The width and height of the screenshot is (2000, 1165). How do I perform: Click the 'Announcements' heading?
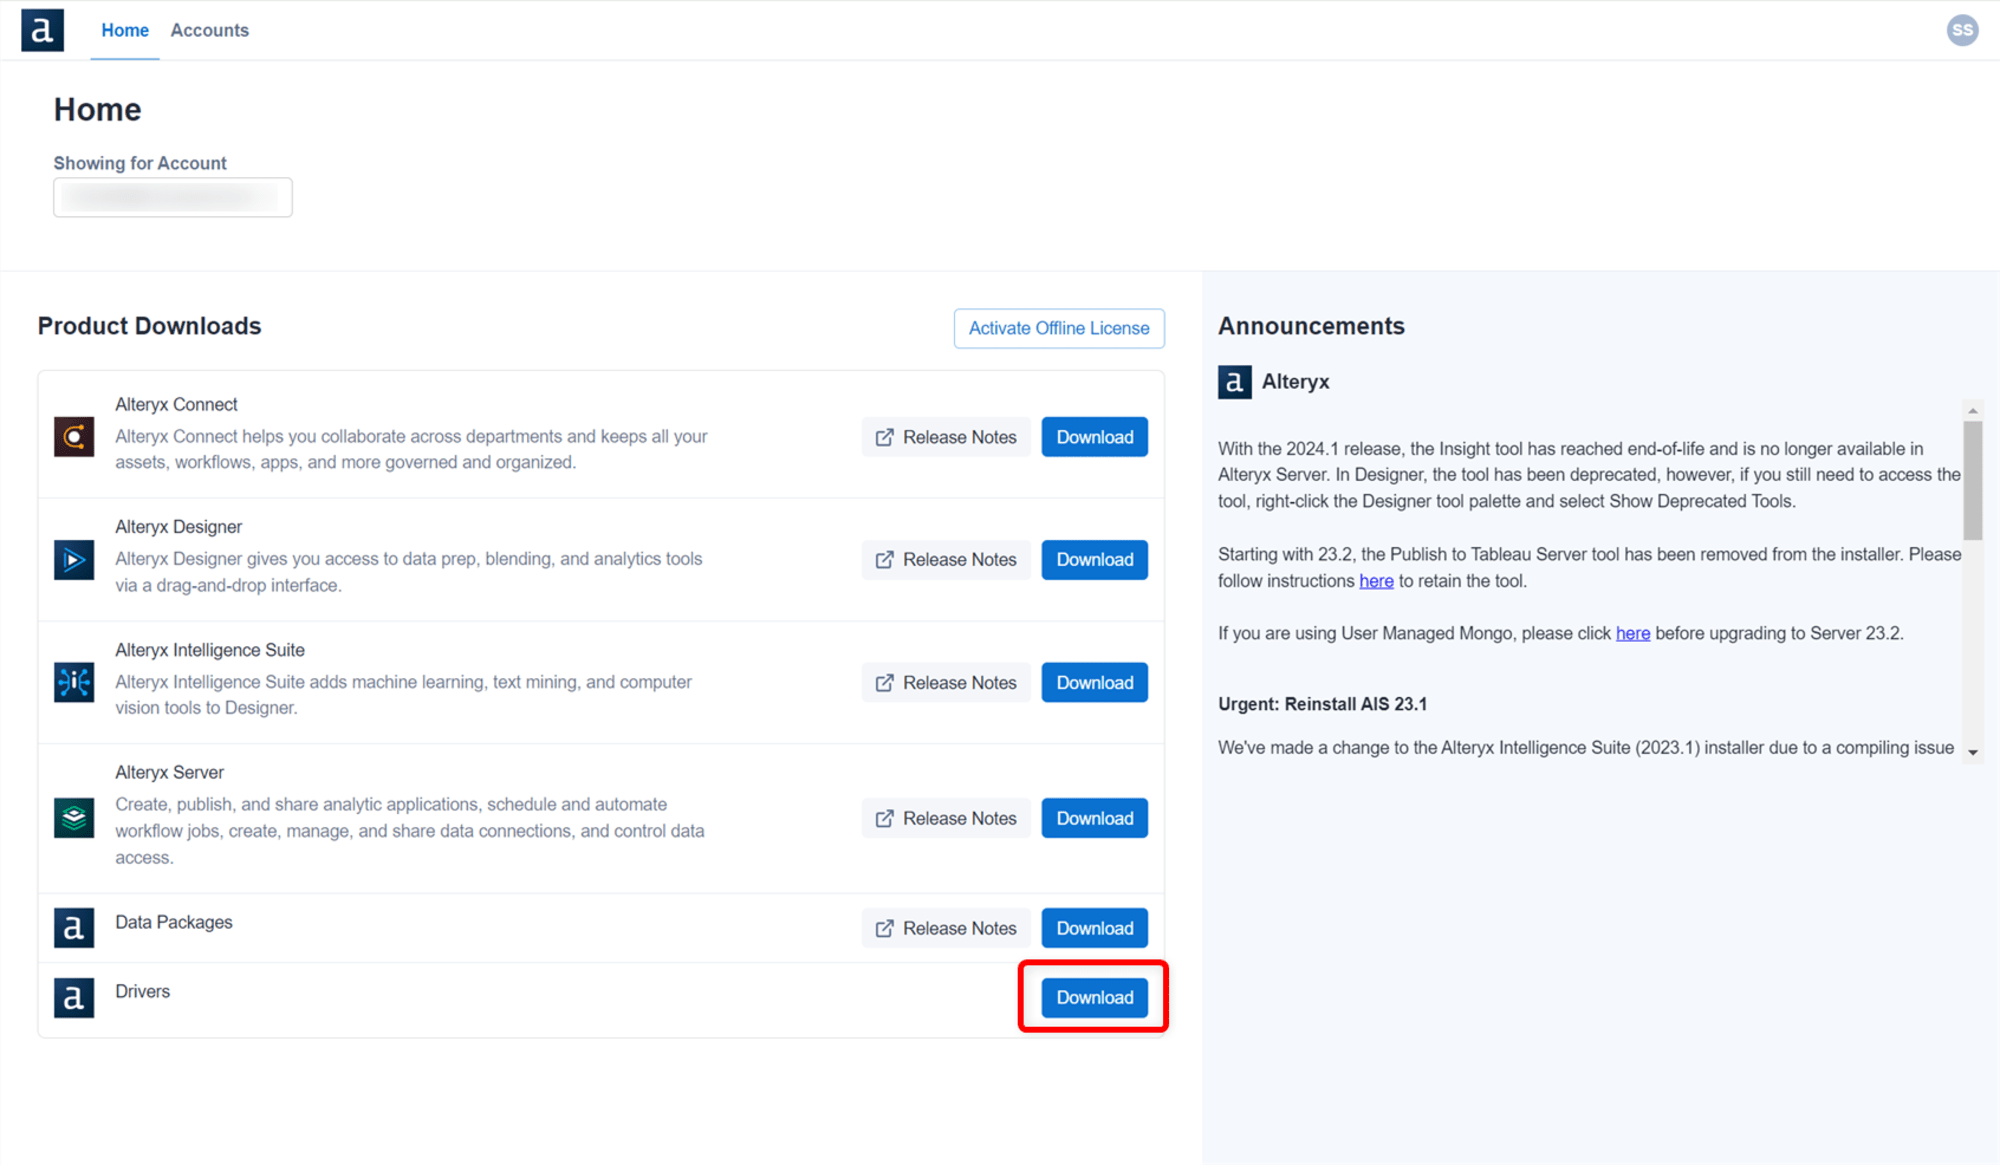pos(1311,326)
